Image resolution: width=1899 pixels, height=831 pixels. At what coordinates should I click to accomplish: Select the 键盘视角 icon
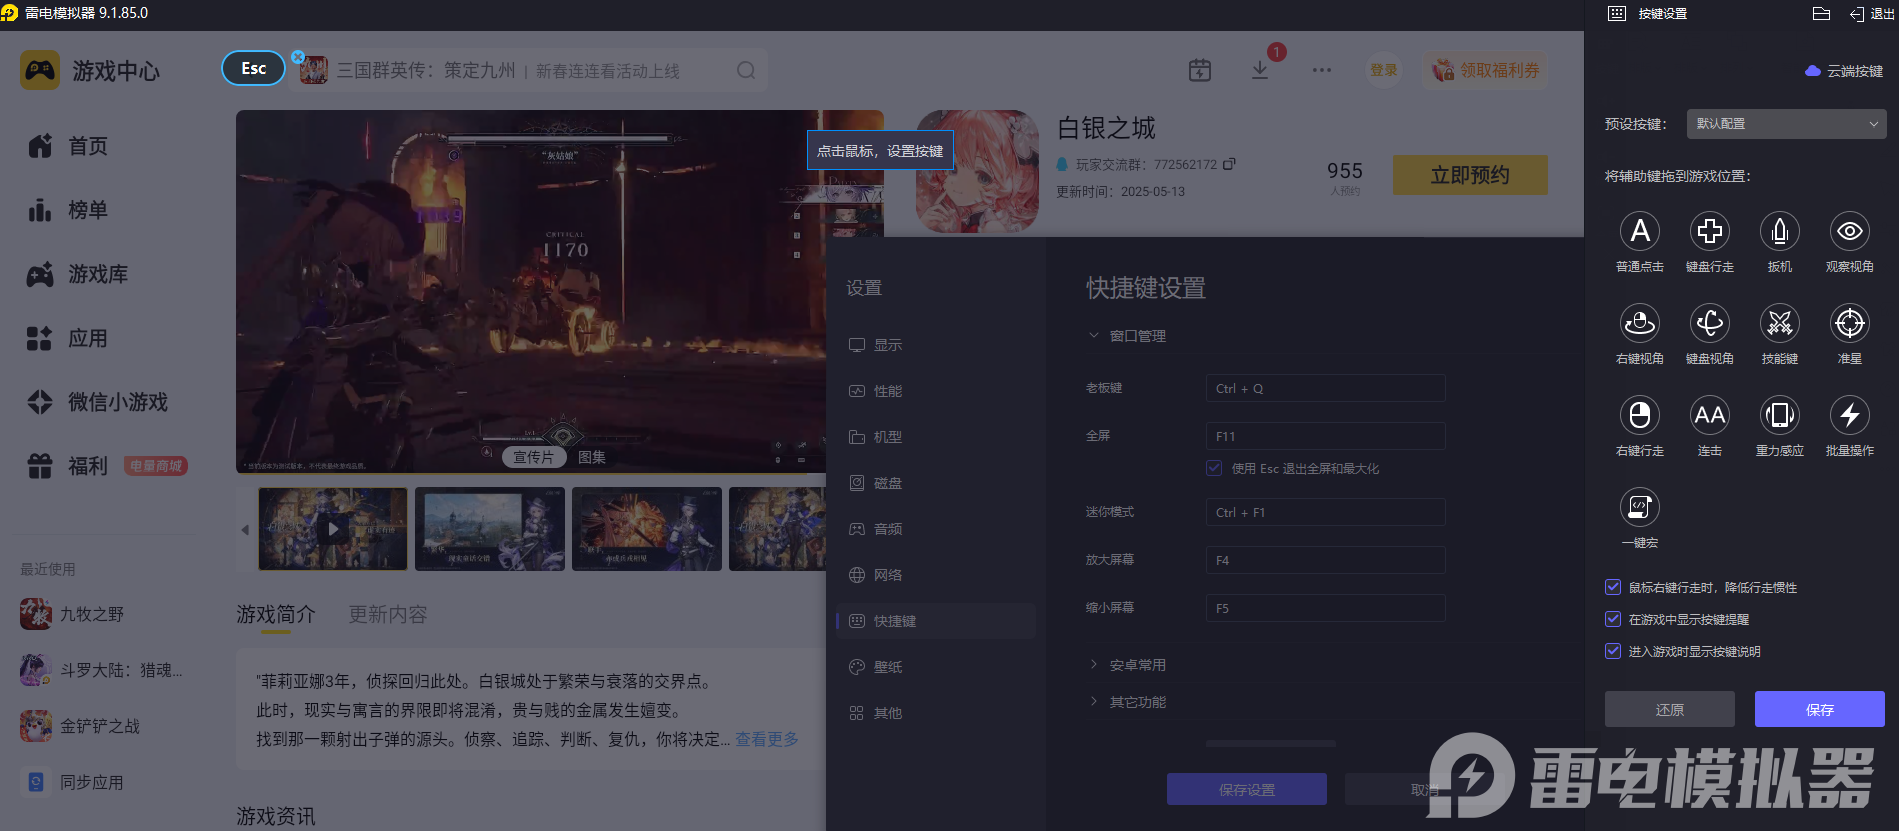(1710, 323)
